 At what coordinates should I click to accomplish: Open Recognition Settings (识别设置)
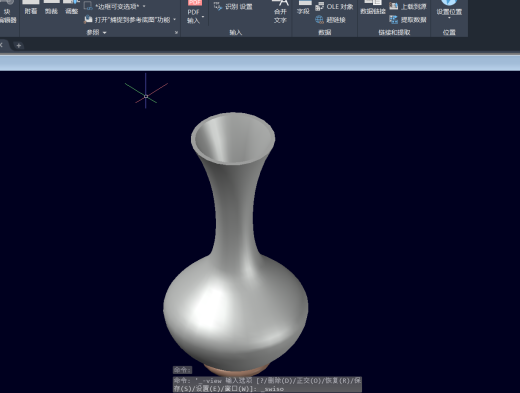(233, 7)
